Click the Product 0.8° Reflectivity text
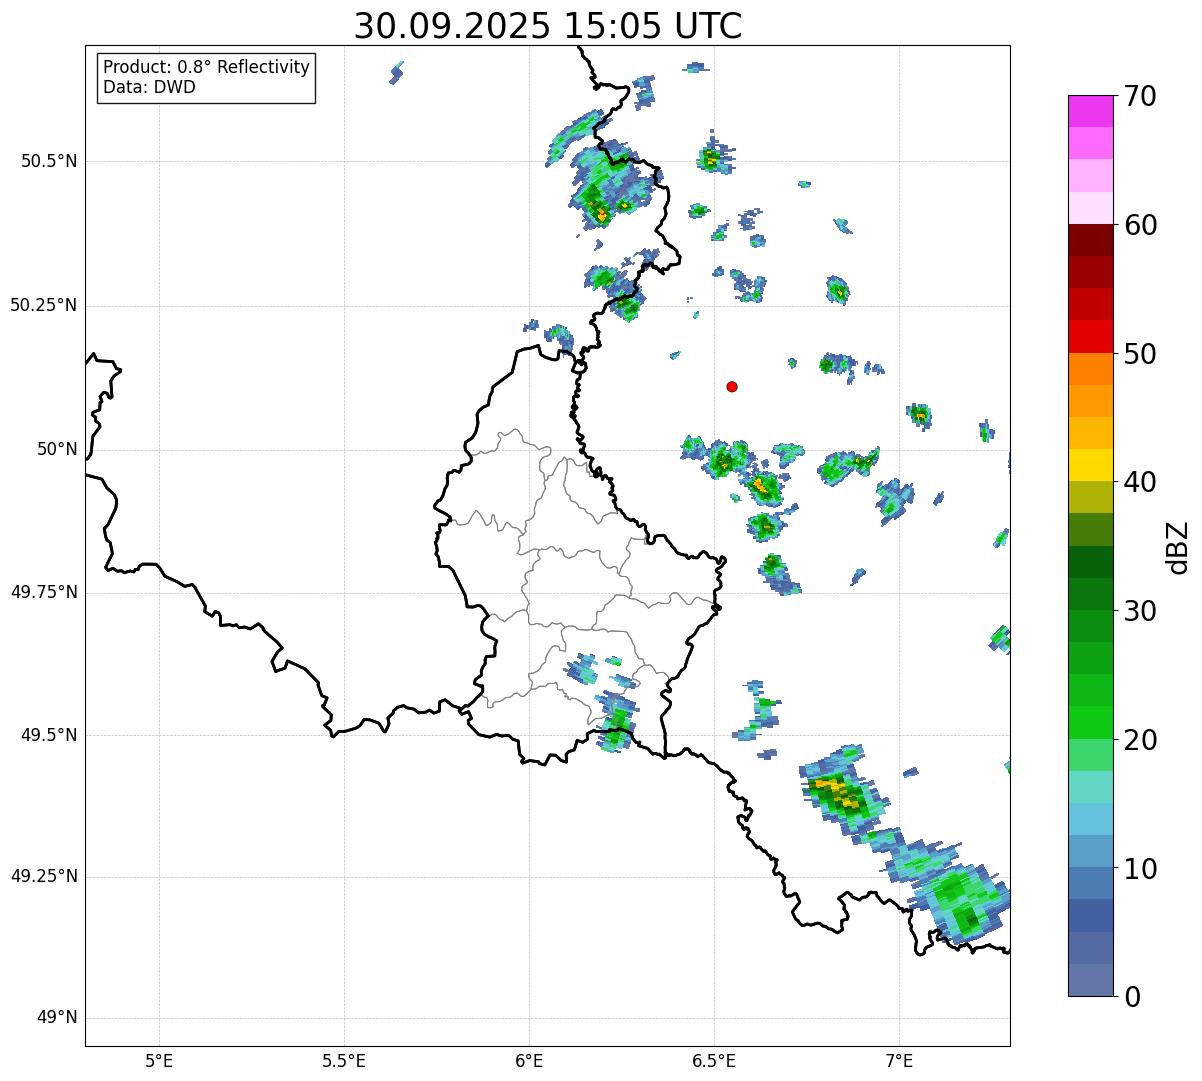Viewport: 1202px width, 1081px height. [x=206, y=67]
